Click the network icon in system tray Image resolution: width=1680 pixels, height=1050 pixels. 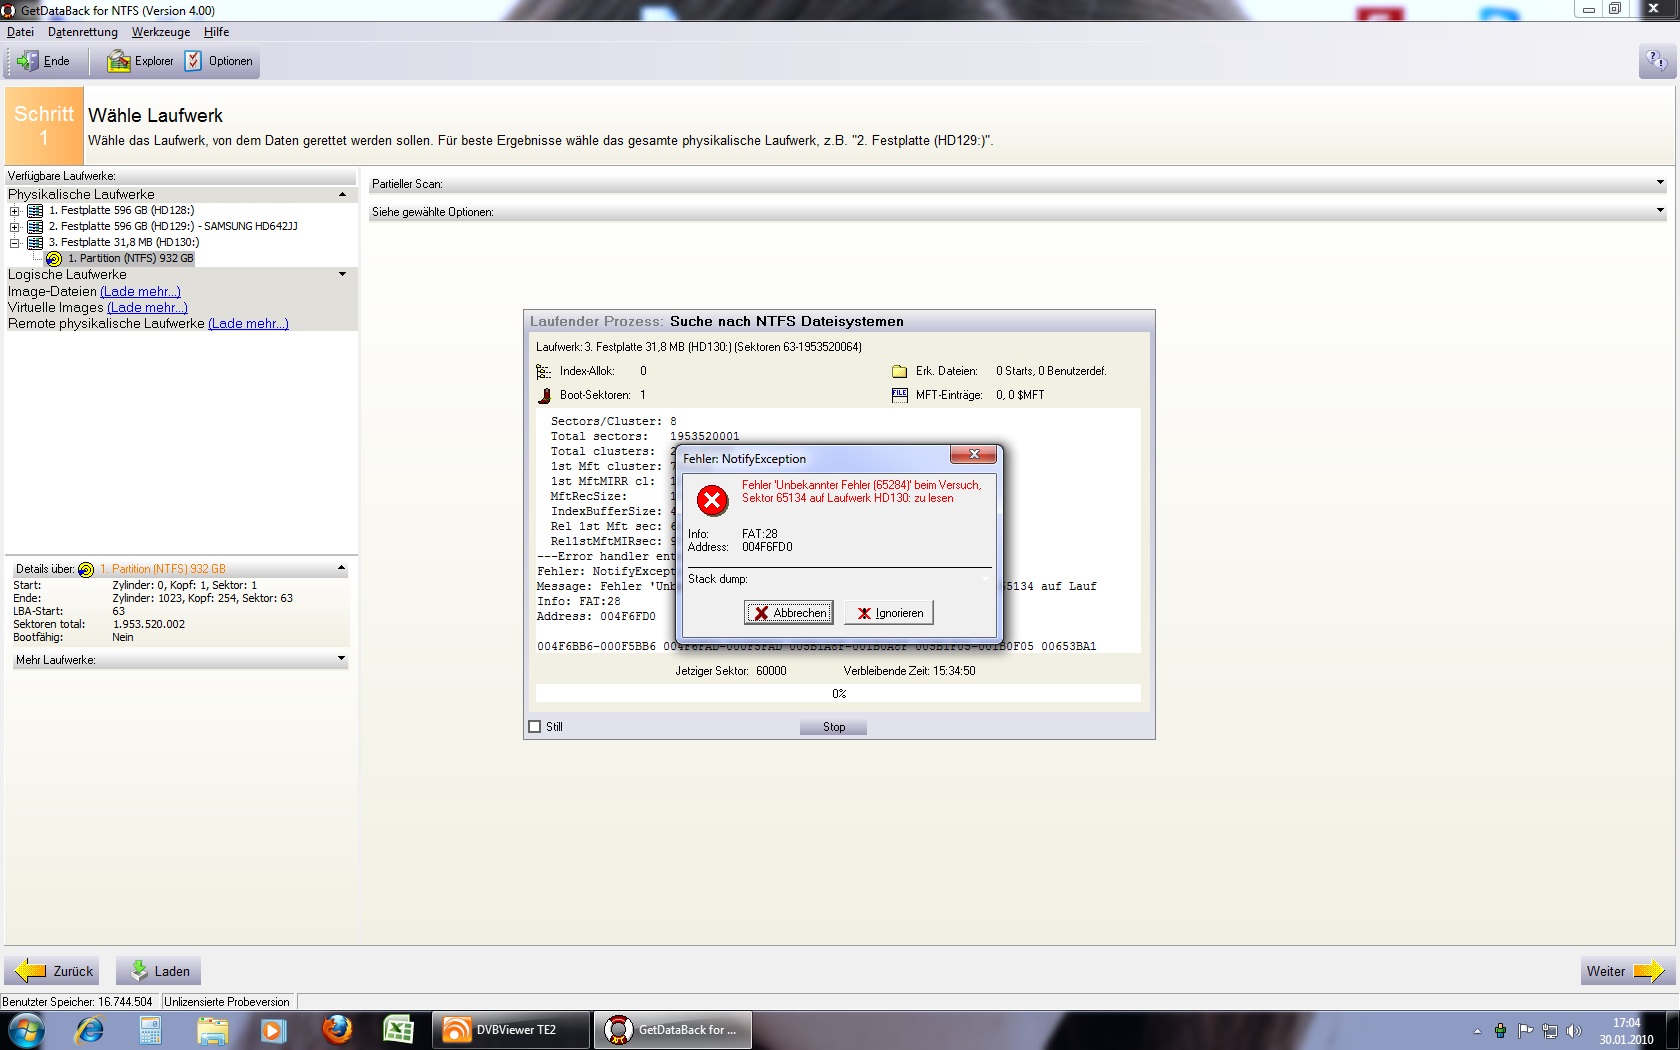coord(1550,1031)
